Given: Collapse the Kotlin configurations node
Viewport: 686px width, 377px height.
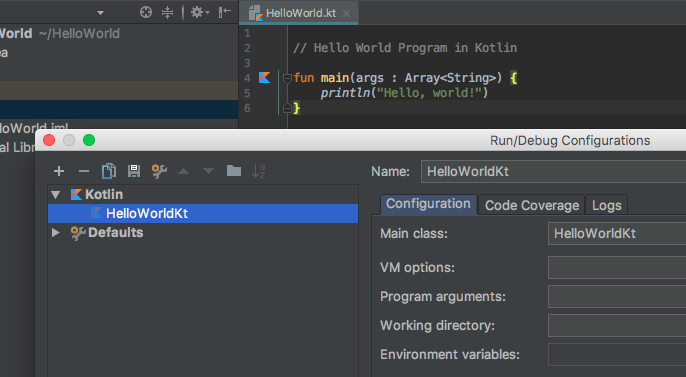Looking at the screenshot, I should coord(56,194).
